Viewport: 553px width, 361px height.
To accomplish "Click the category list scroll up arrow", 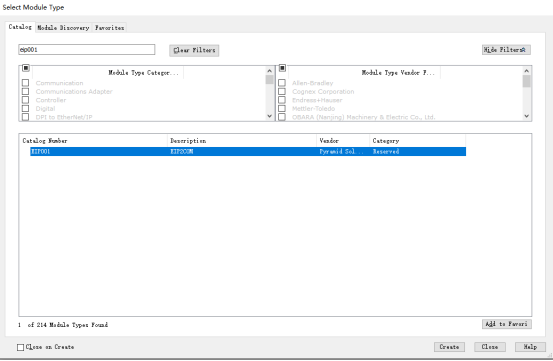I will point(270,71).
